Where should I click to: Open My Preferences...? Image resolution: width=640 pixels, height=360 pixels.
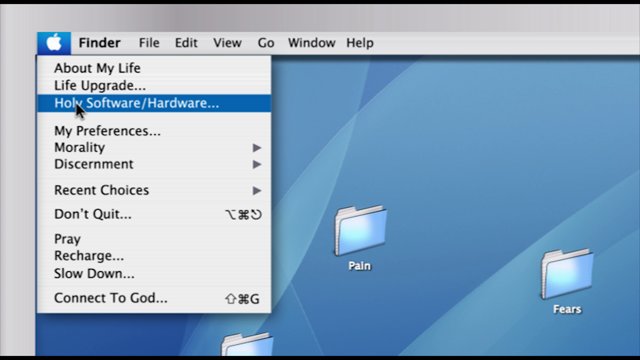(154, 131)
